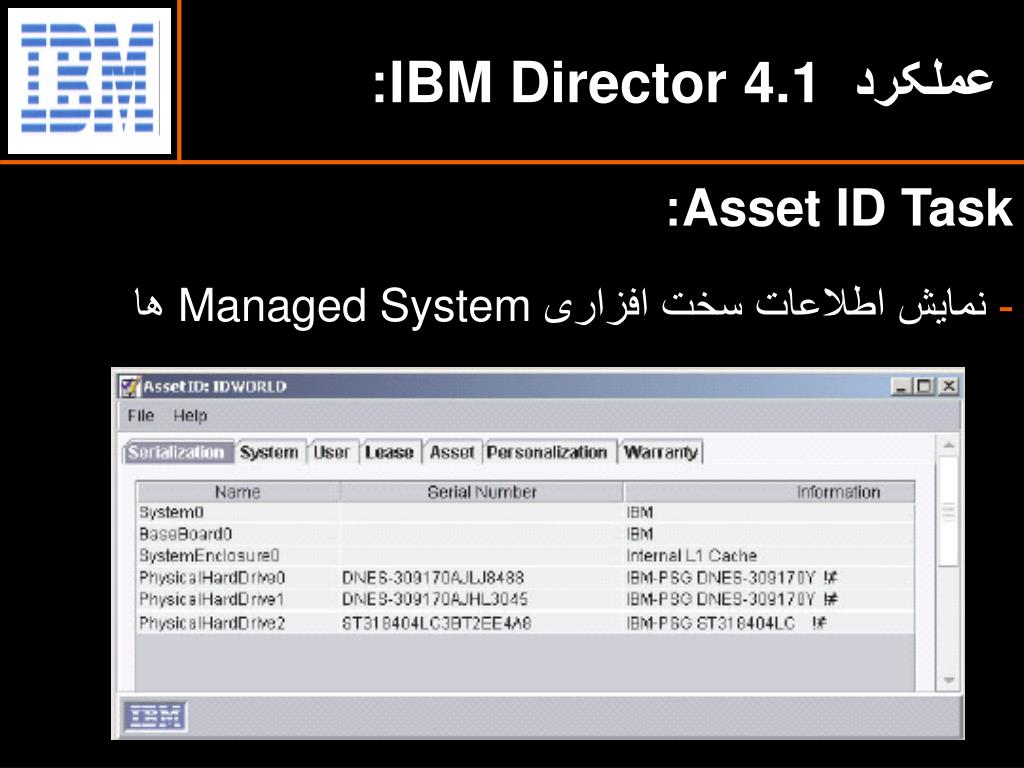Click the Serial Number column header

481,492
